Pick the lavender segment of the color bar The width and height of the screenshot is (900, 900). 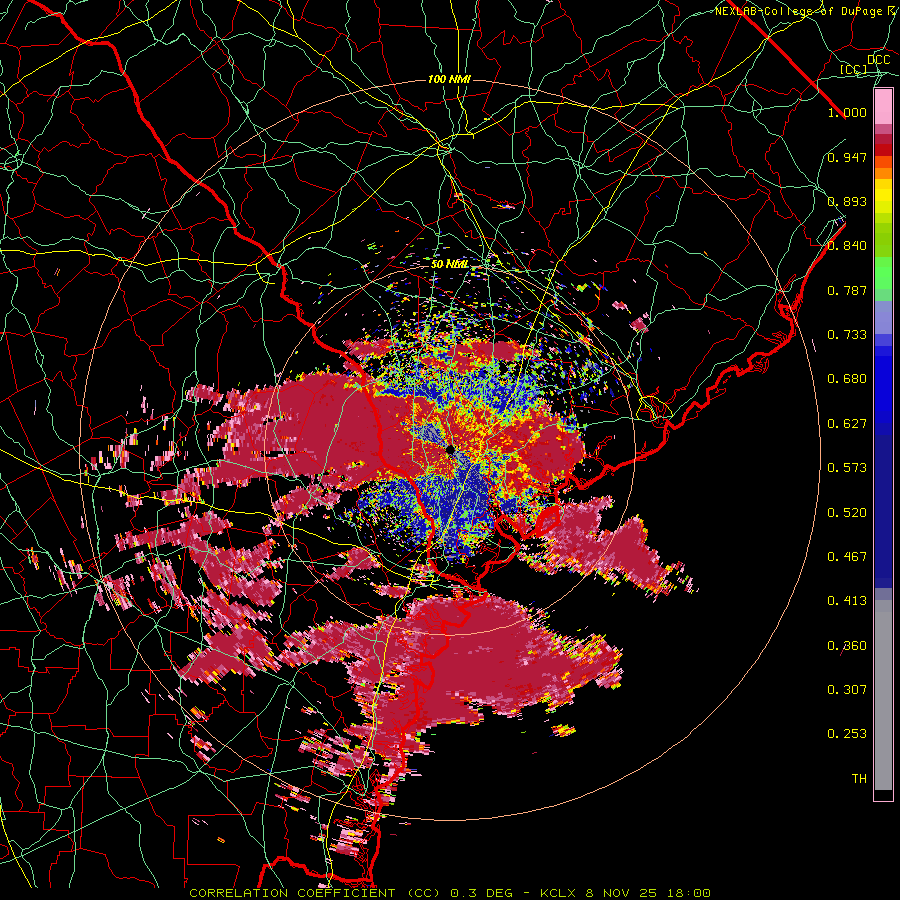tap(883, 317)
